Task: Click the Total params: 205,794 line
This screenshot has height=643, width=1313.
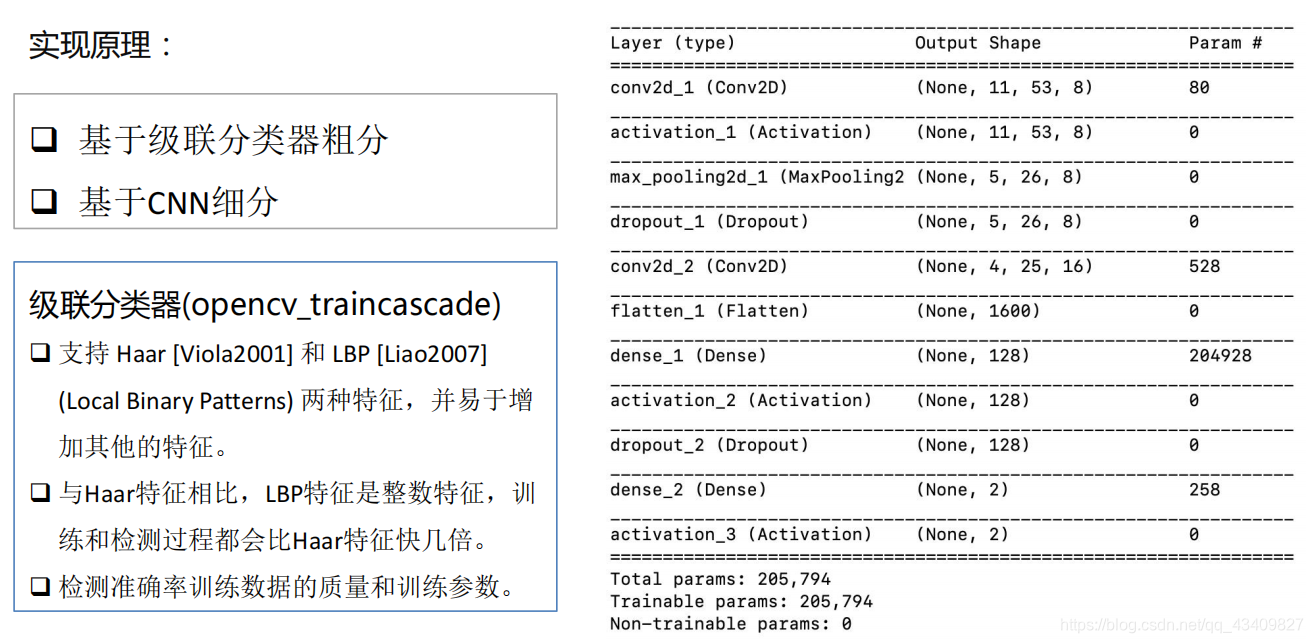Action: pos(720,579)
